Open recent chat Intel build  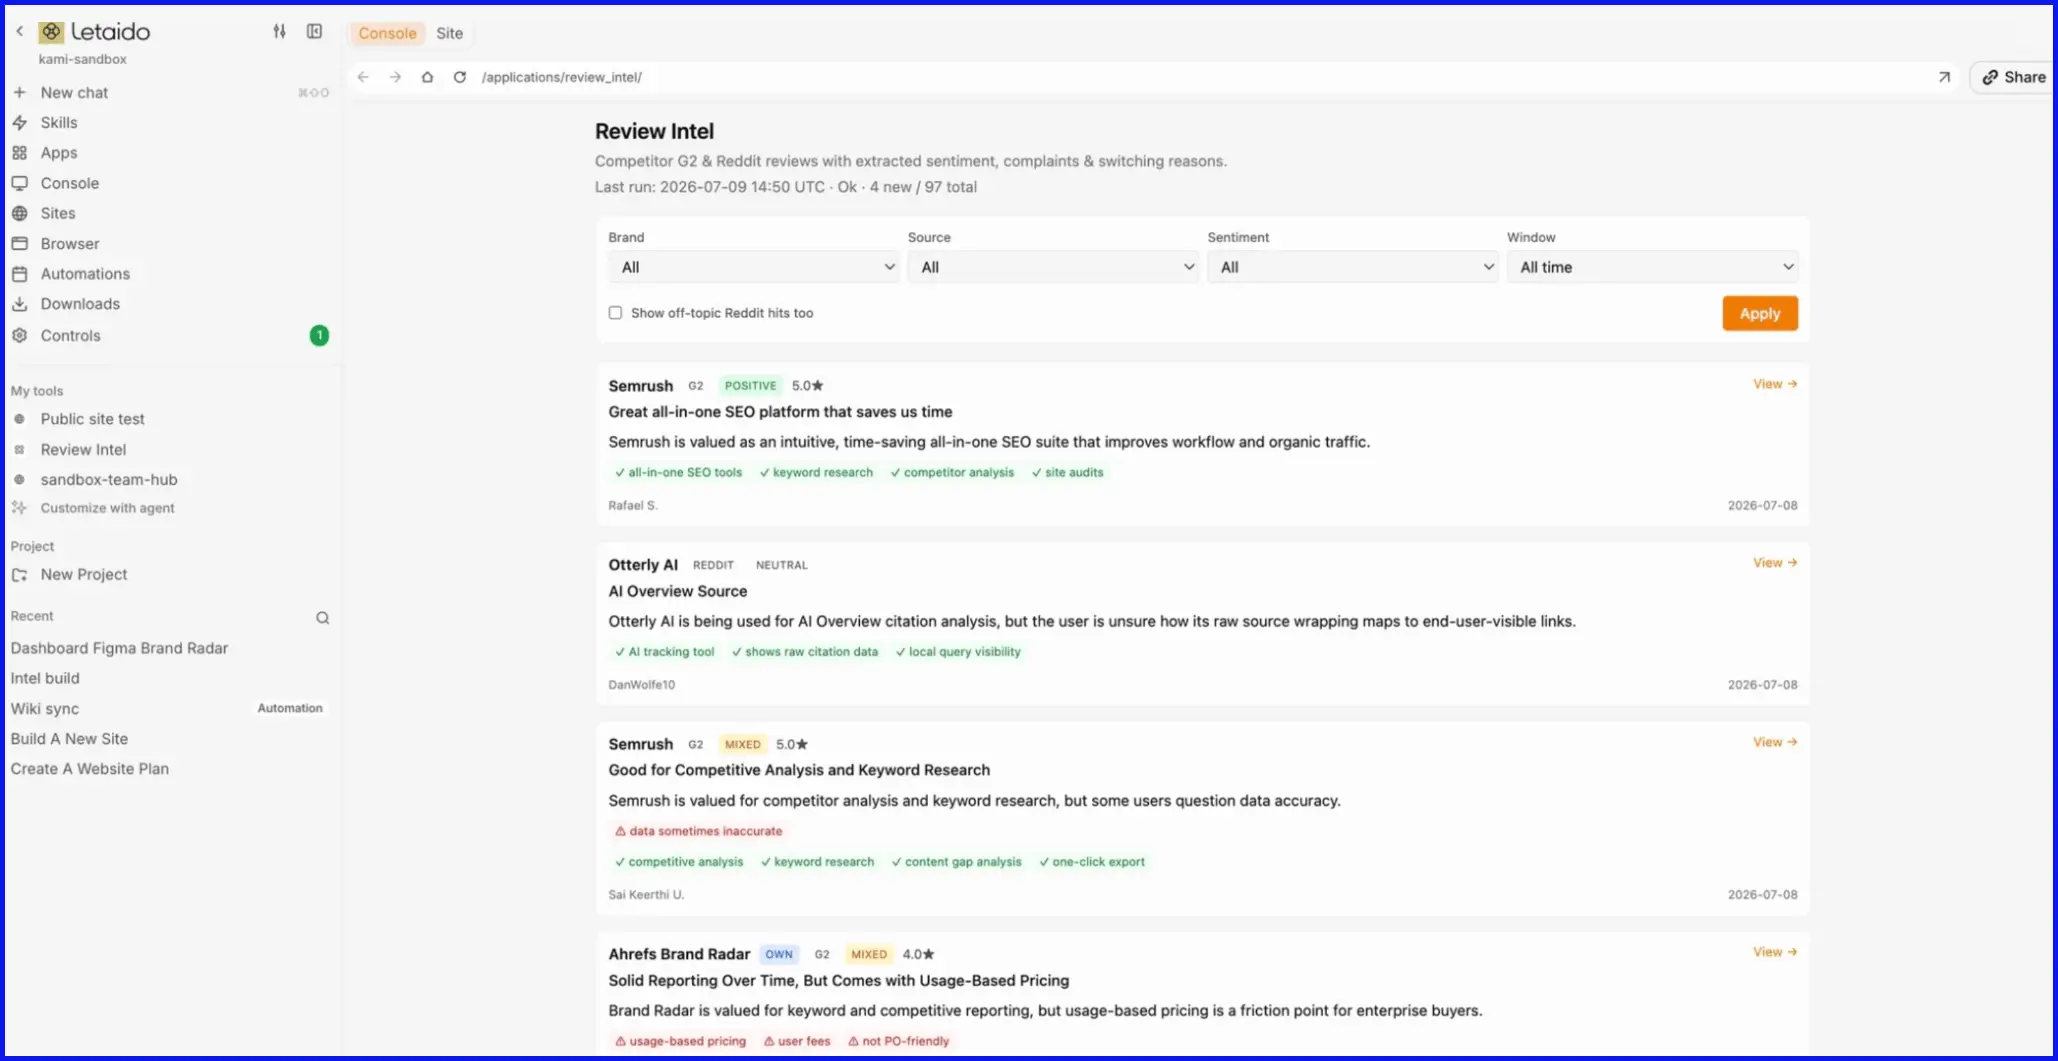point(45,678)
